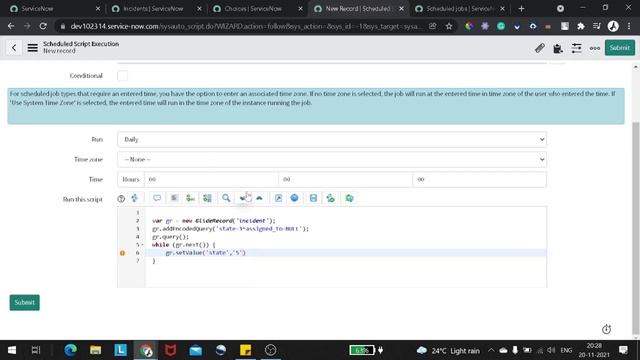
Task: Toggle the script tree syntax icon
Action: coord(135,198)
